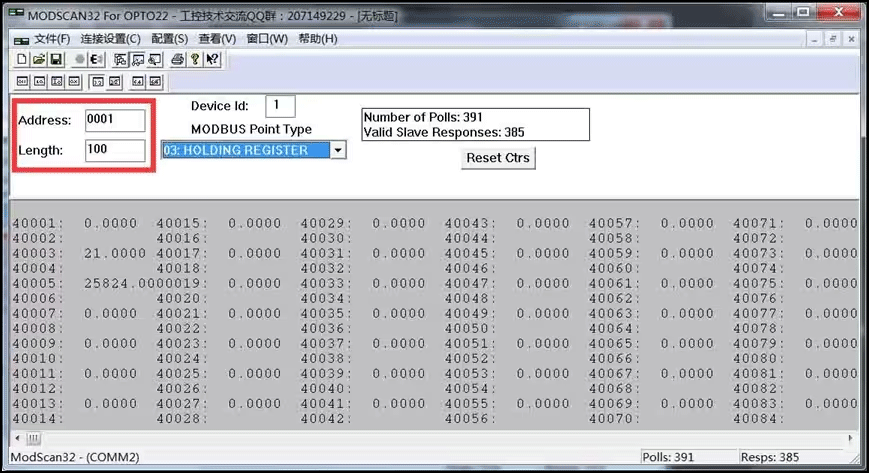The height and width of the screenshot is (473, 869).
Task: Click the Device Id input field
Action: coord(280,106)
